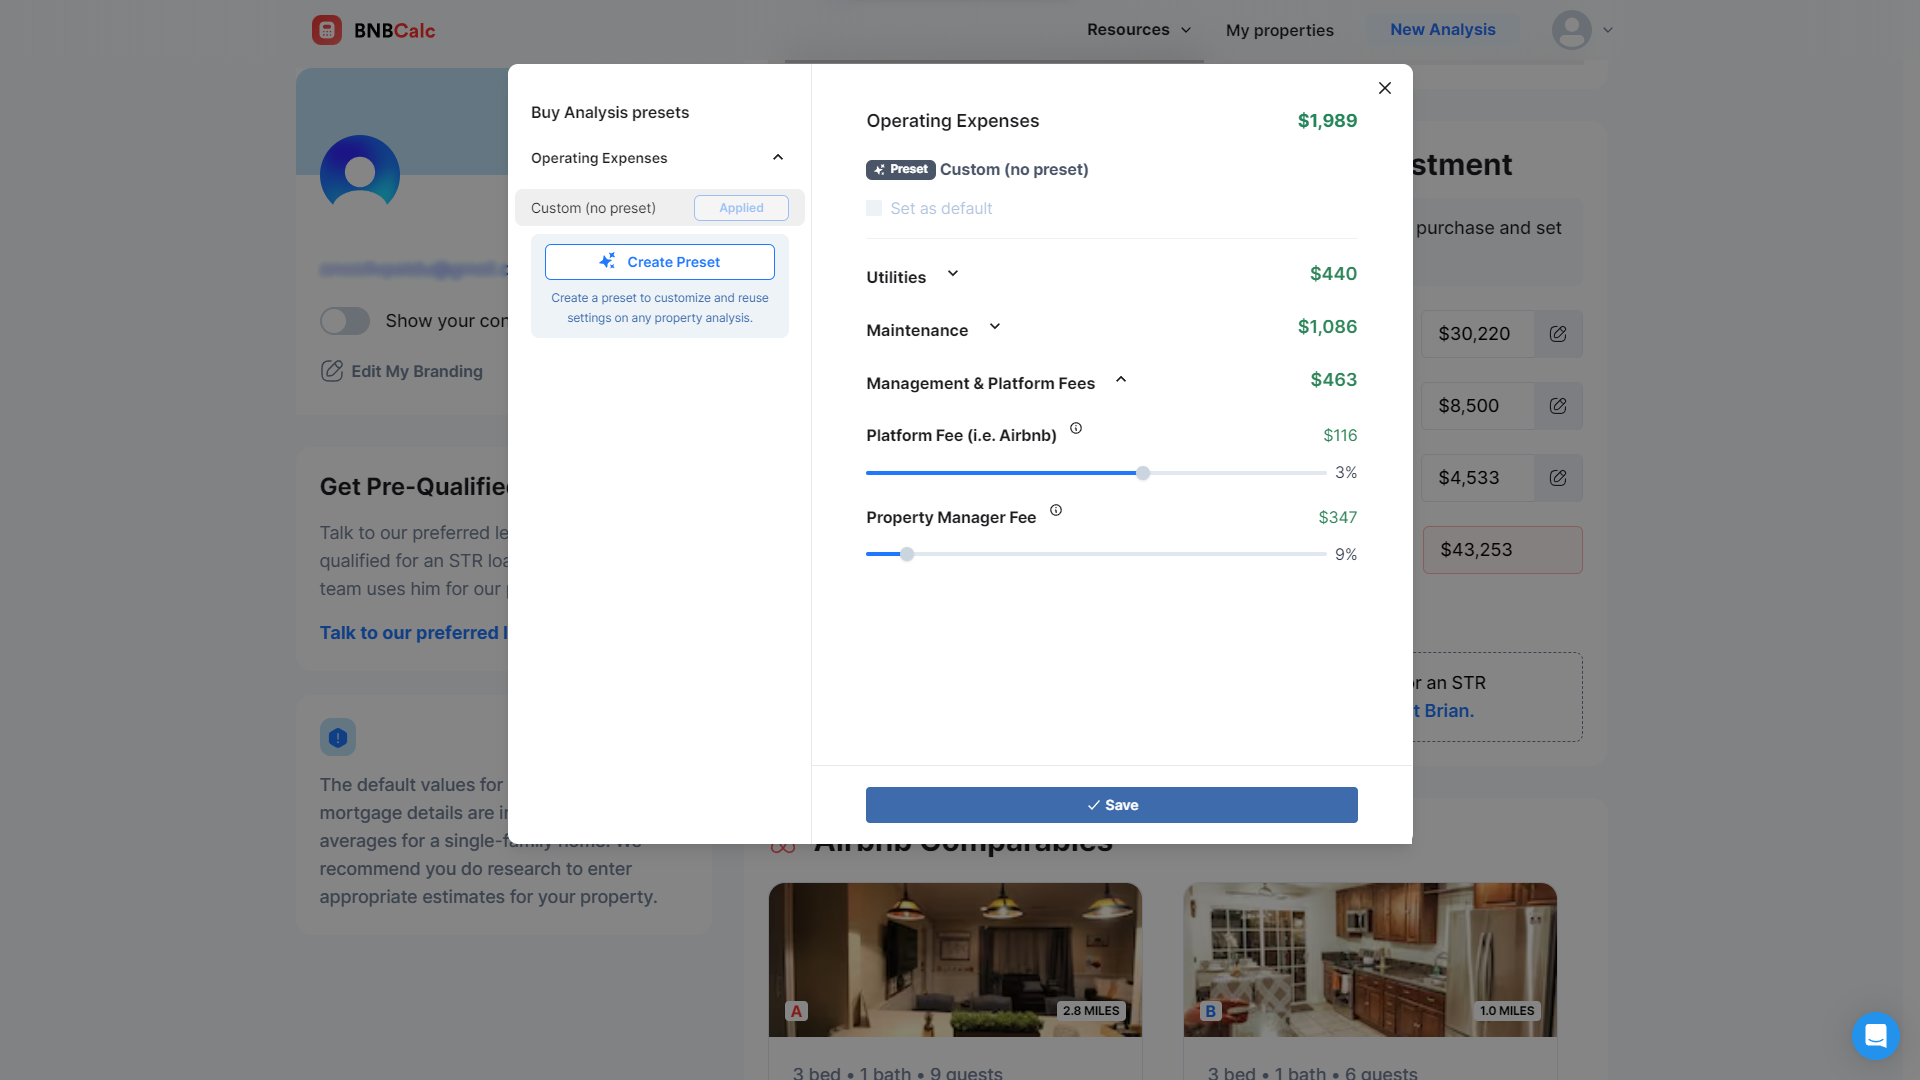Open the Resources dropdown menu

(1138, 29)
